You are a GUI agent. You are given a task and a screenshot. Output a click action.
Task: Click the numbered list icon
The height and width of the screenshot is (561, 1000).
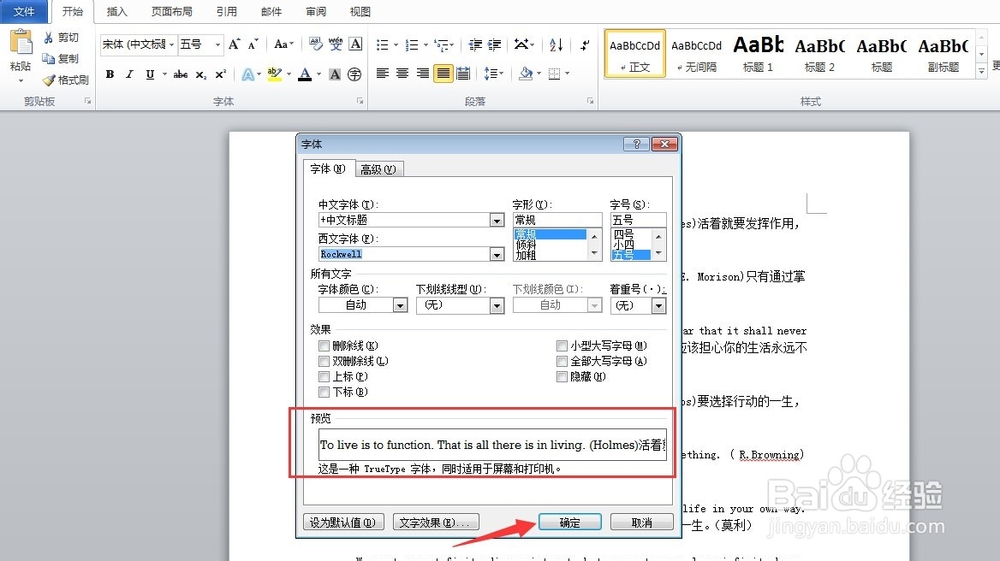coord(412,45)
